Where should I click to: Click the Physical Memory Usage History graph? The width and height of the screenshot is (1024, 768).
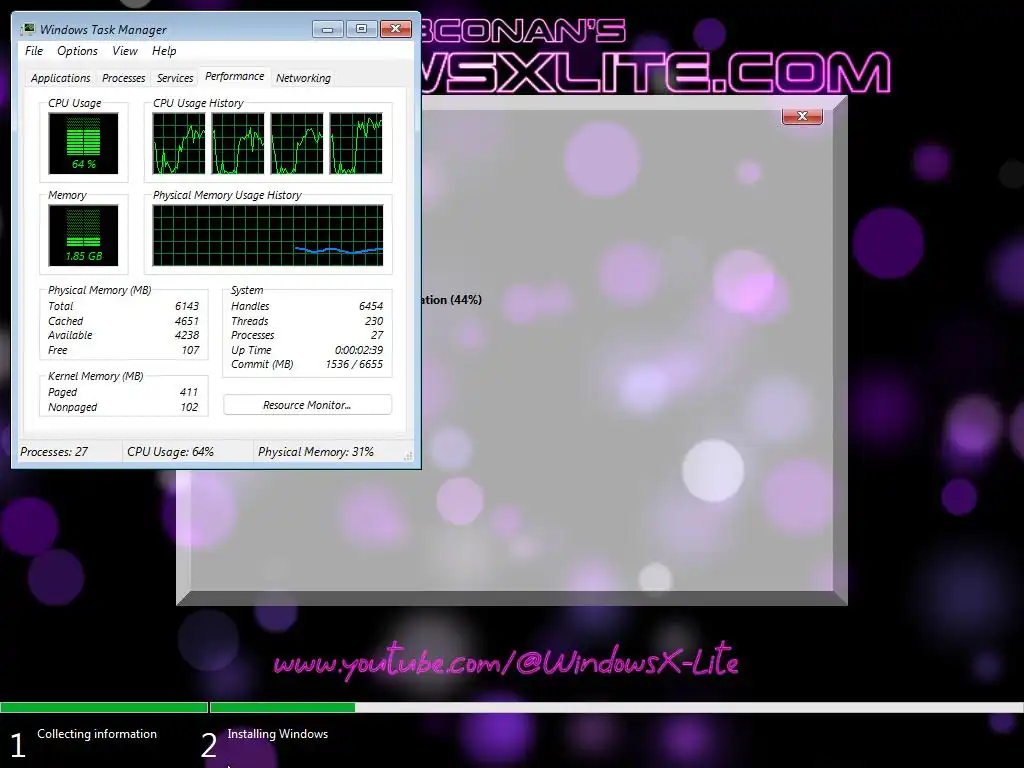268,235
